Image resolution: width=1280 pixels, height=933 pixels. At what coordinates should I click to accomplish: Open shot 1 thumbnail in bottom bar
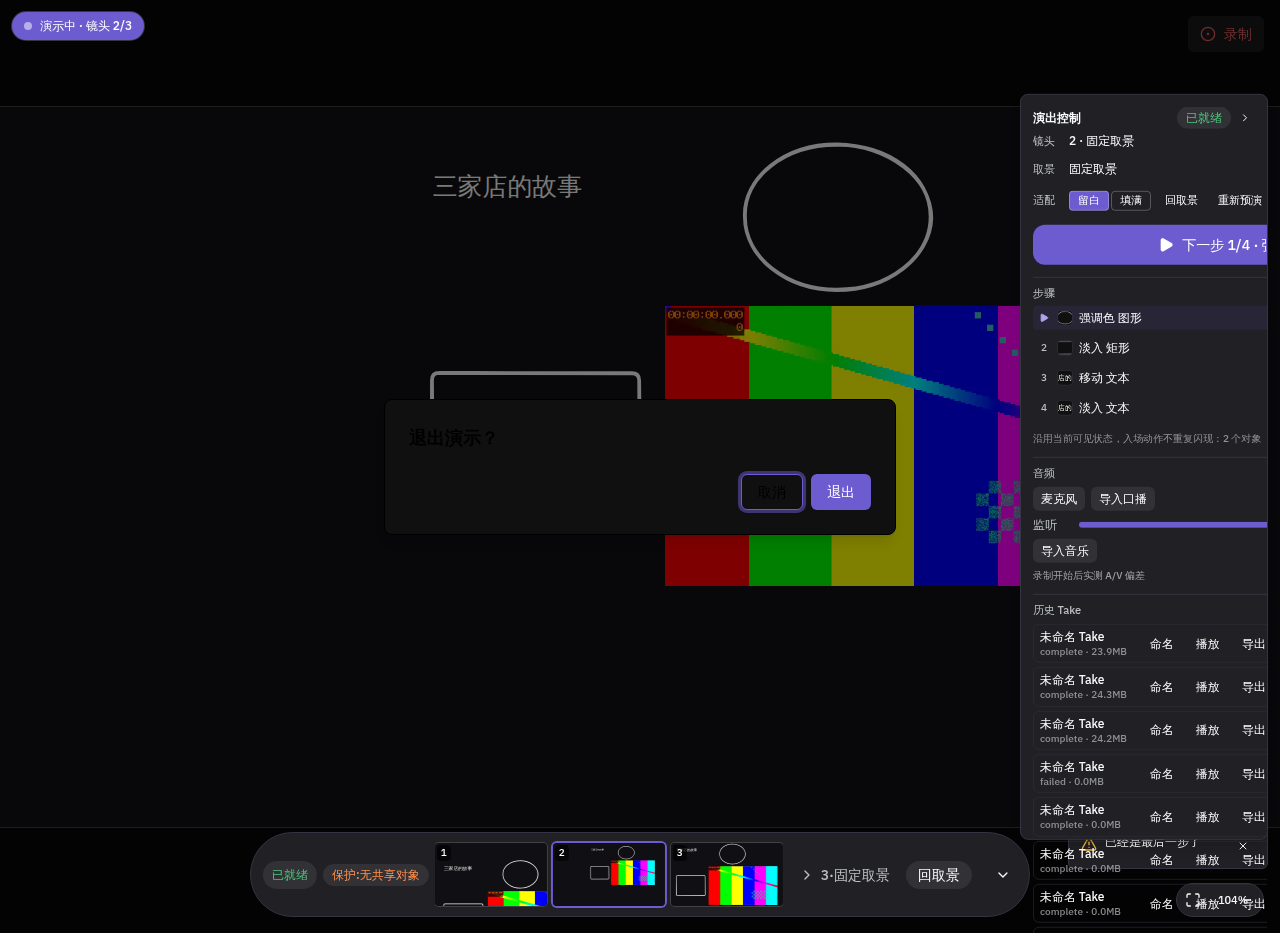coord(491,875)
